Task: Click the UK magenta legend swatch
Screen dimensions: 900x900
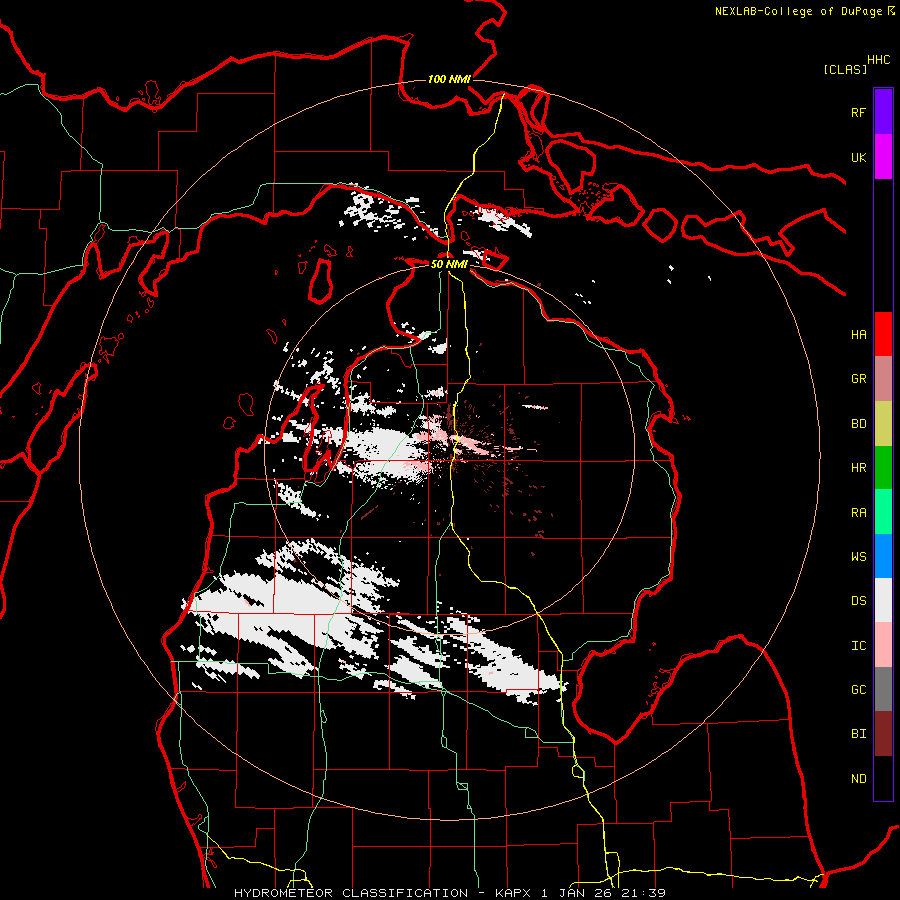Action: tap(883, 157)
